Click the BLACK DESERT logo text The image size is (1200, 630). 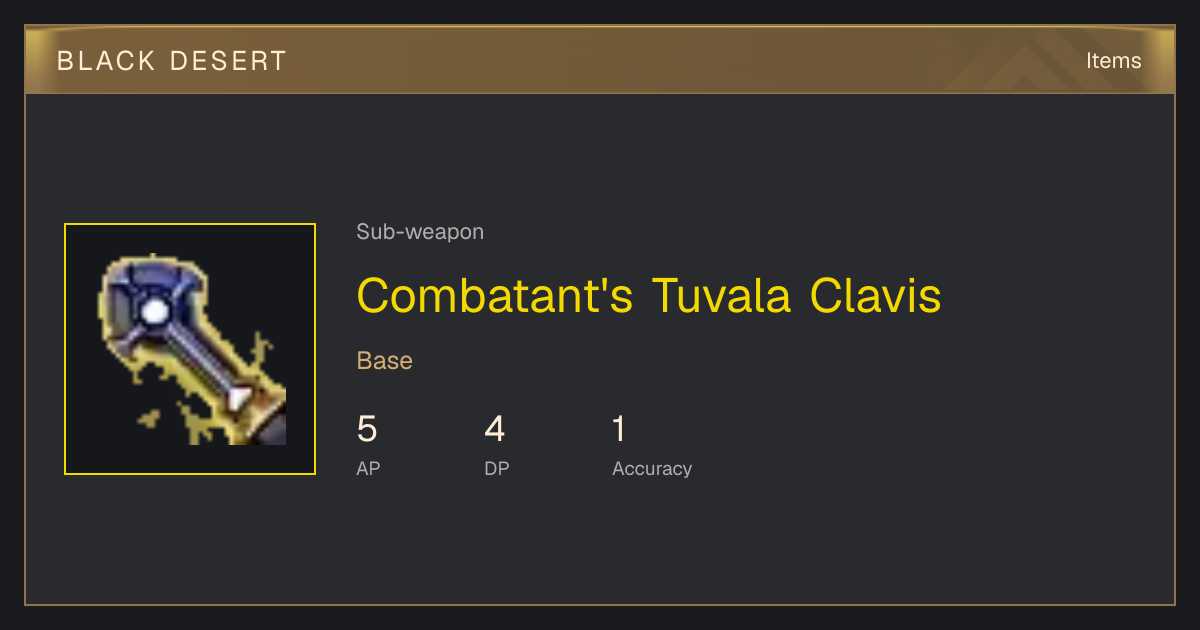[x=172, y=61]
